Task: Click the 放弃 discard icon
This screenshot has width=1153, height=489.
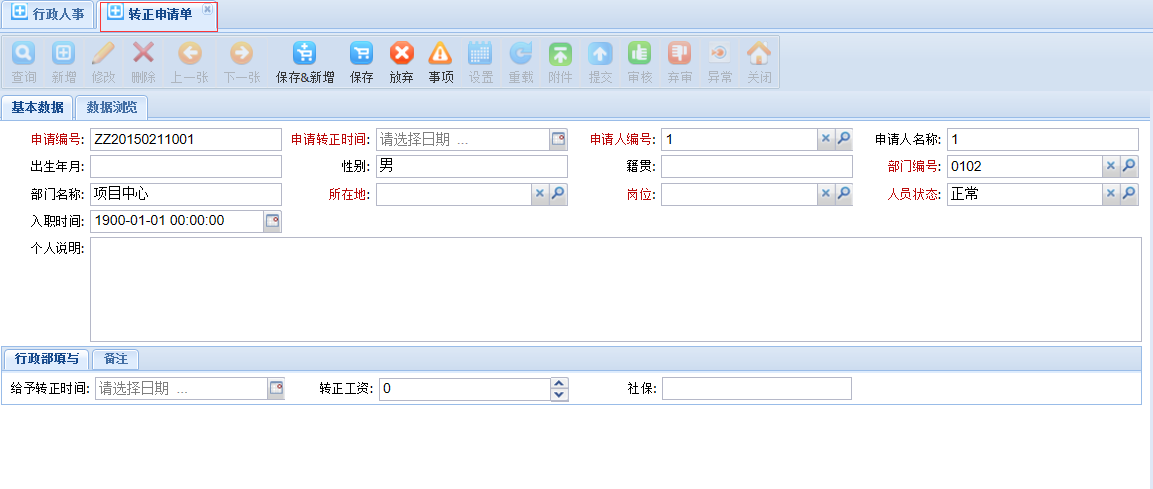Action: pos(401,54)
